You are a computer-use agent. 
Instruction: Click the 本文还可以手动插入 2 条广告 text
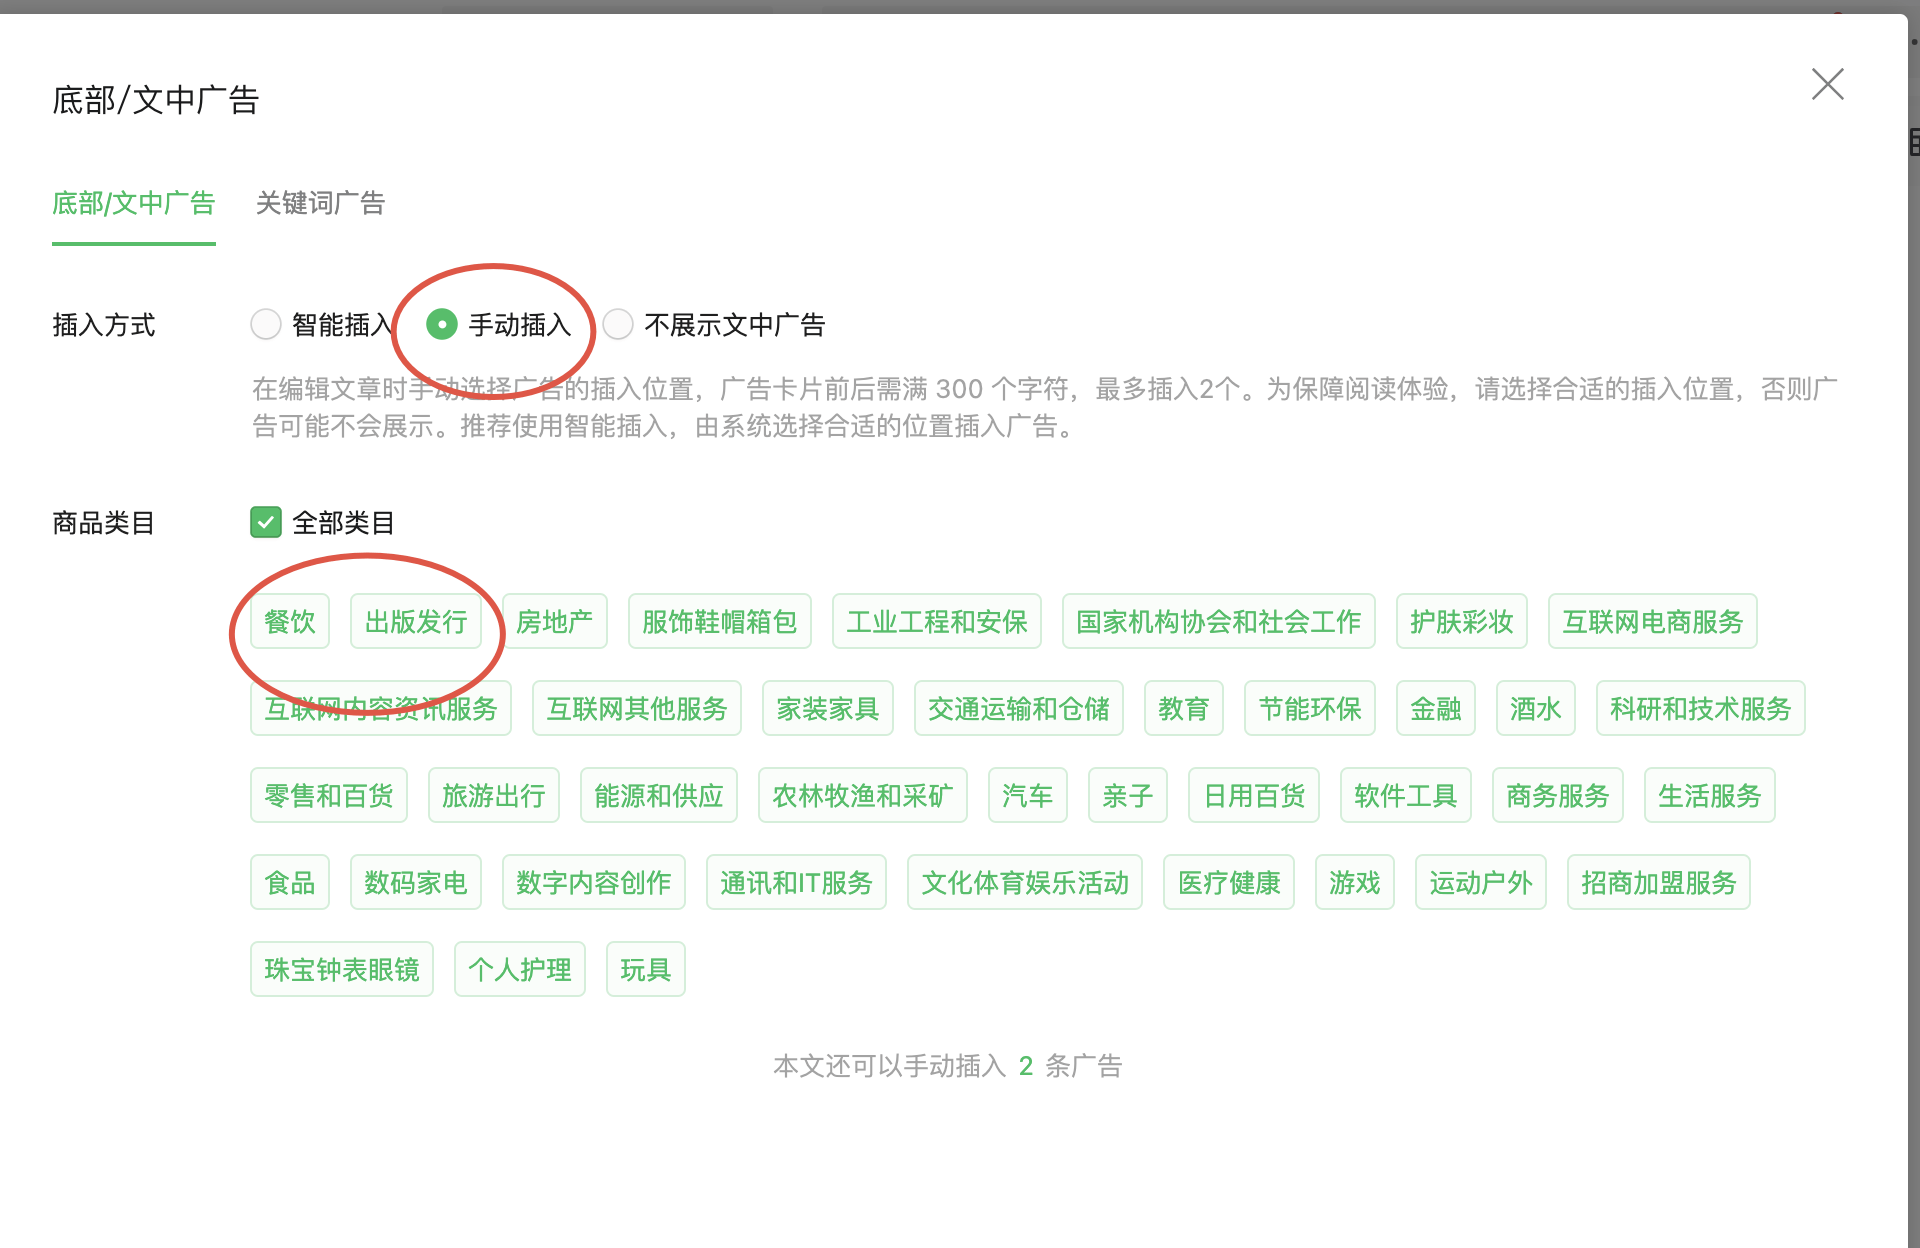[947, 1066]
